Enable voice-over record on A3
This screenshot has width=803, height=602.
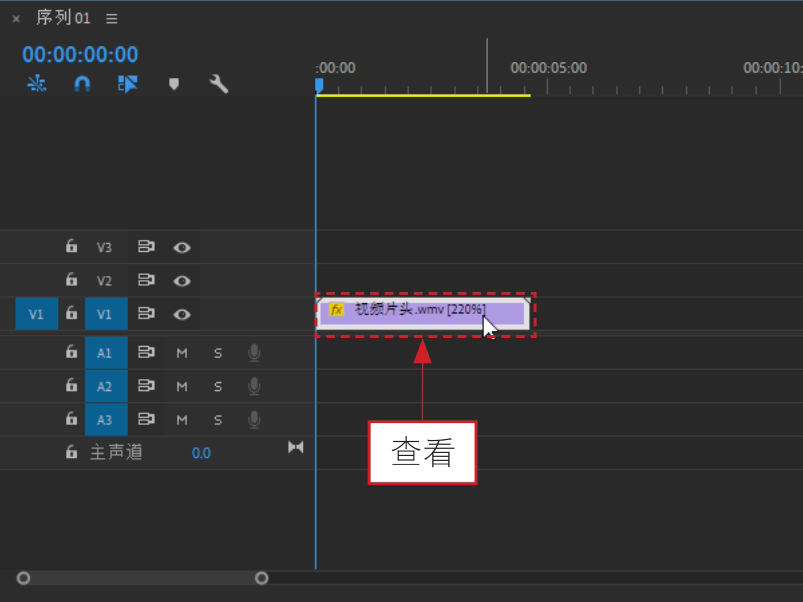(x=254, y=420)
